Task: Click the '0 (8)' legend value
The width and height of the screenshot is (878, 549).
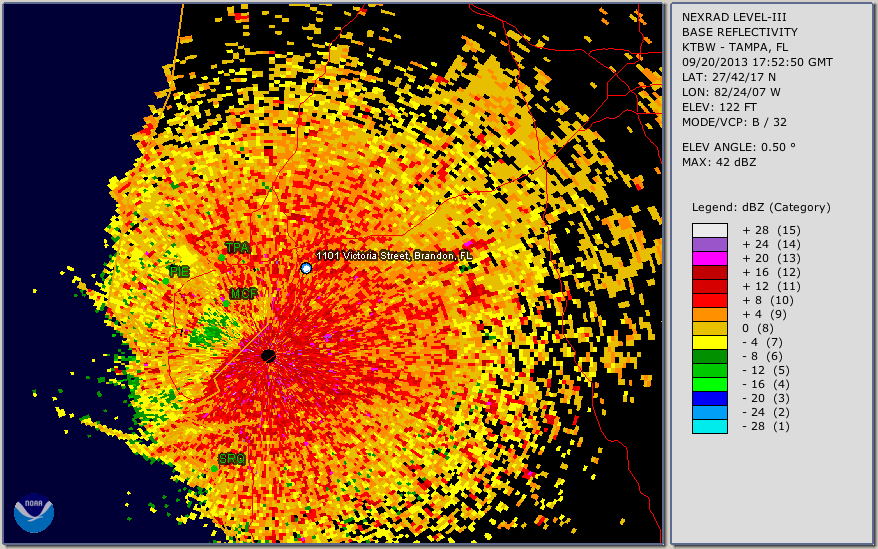Action: point(758,328)
